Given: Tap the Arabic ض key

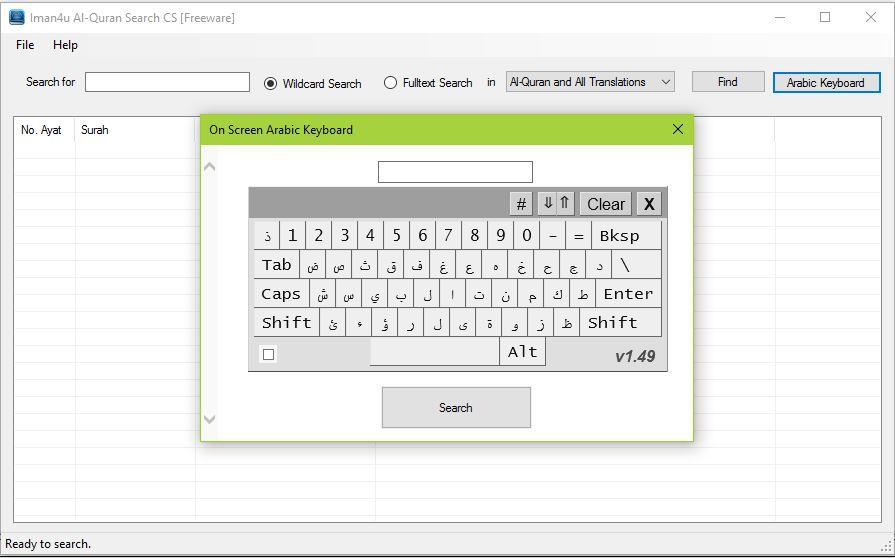Looking at the screenshot, I should click(x=312, y=265).
